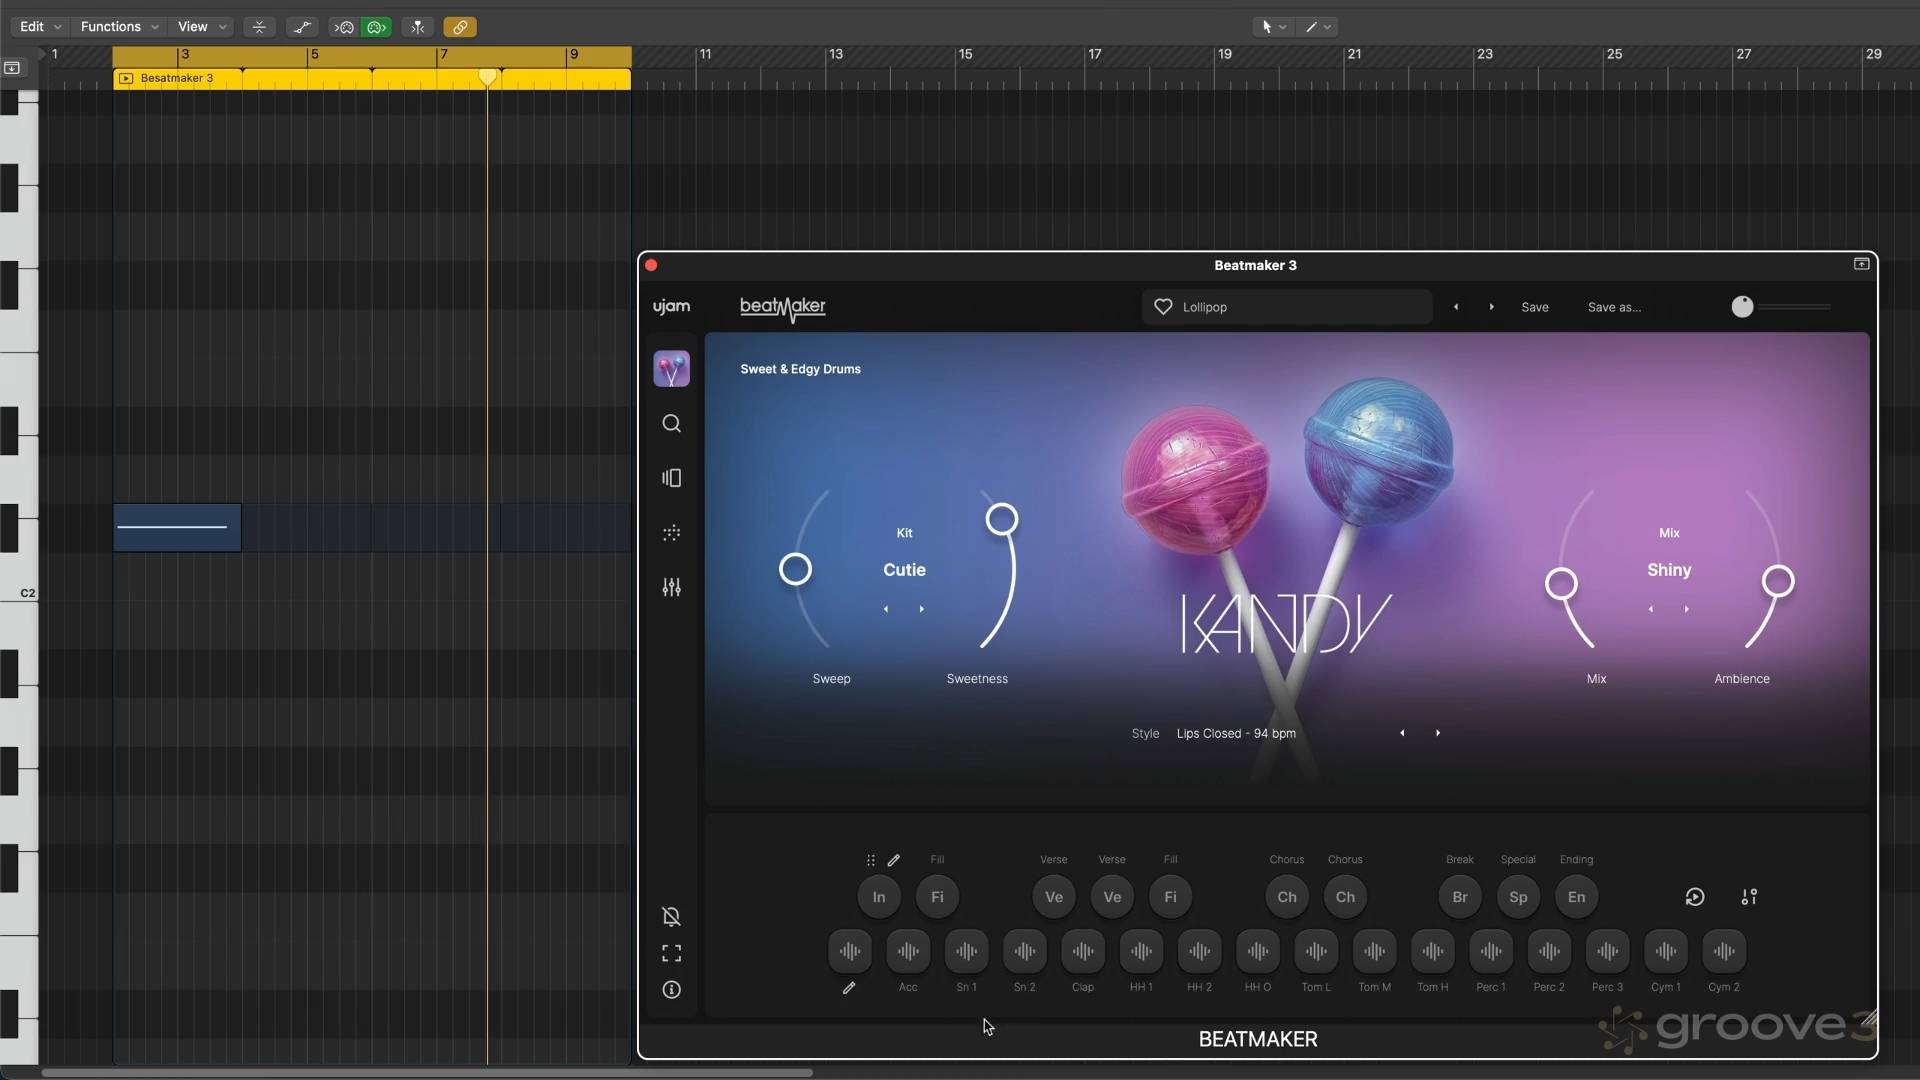Save the current Beatmaker preset
The height and width of the screenshot is (1080, 1920).
pos(1535,307)
